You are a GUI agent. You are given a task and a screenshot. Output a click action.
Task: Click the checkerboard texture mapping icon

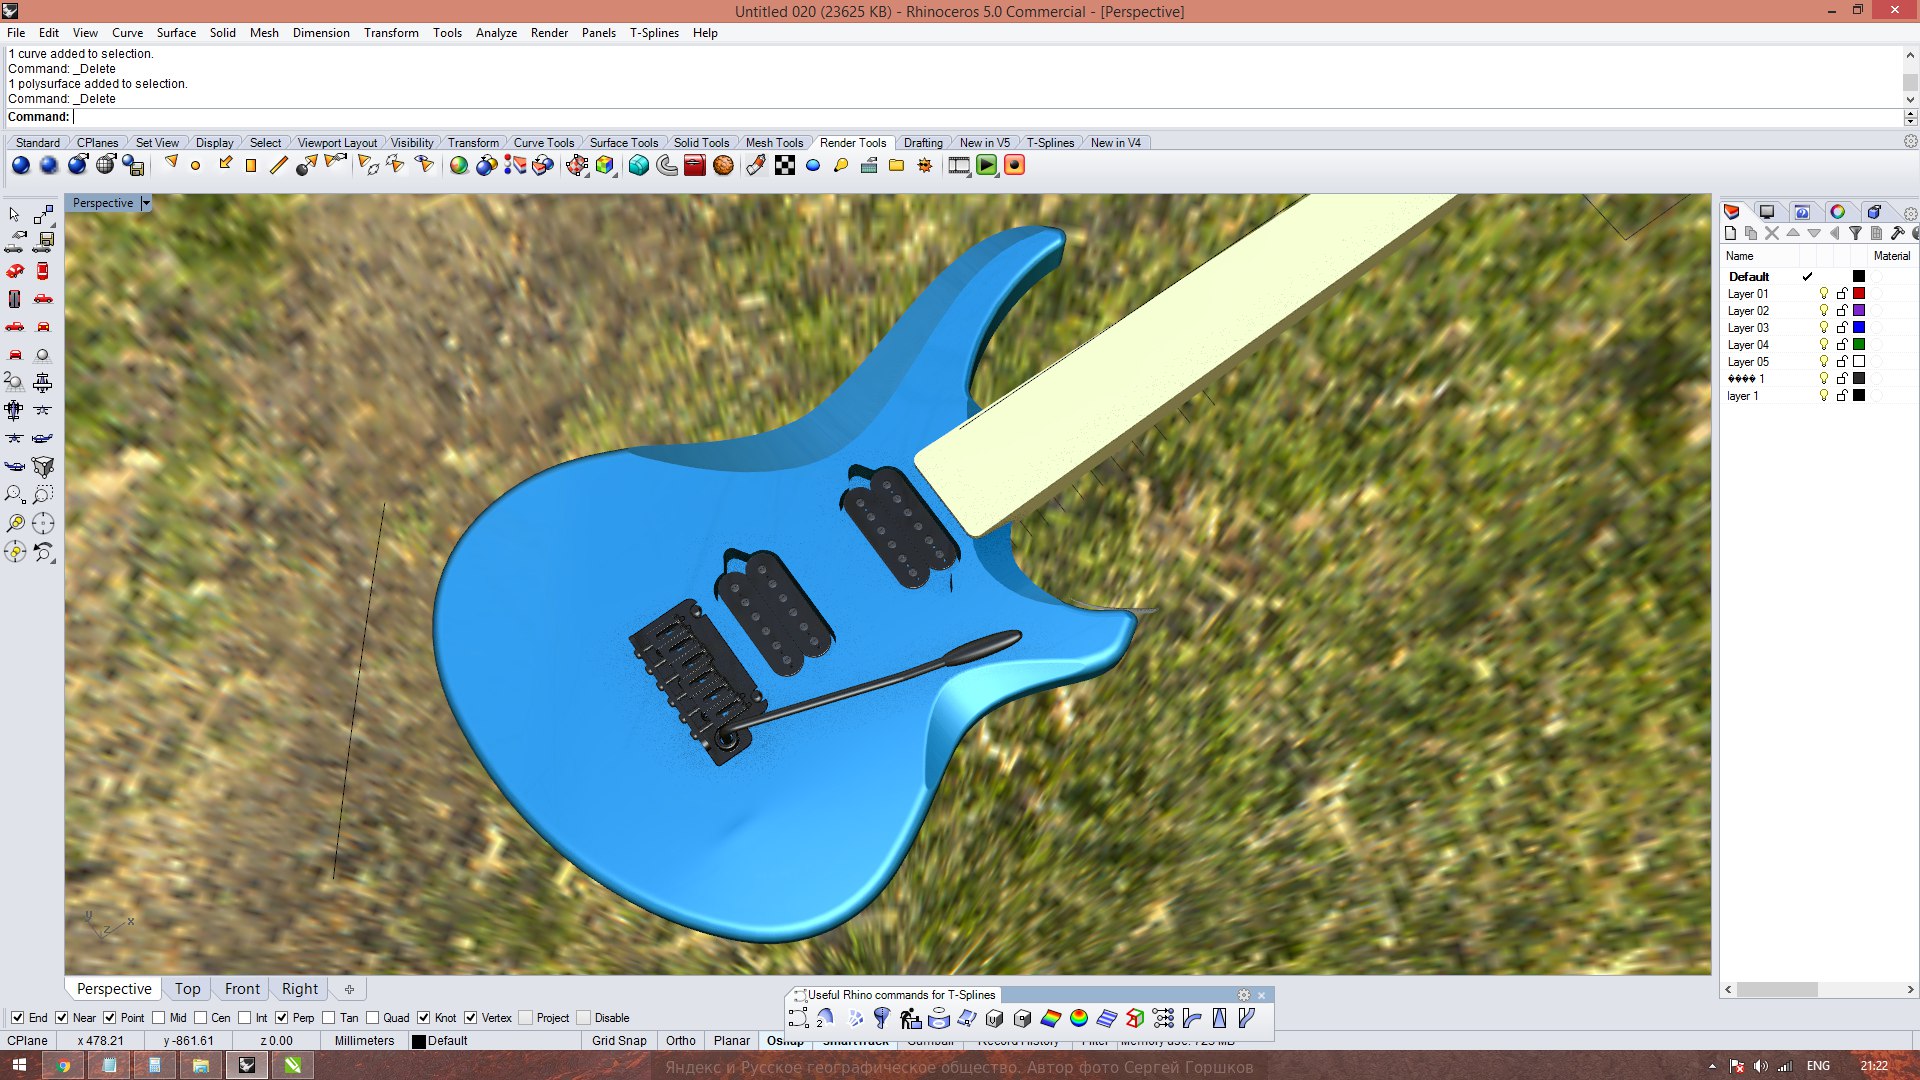pos(785,165)
